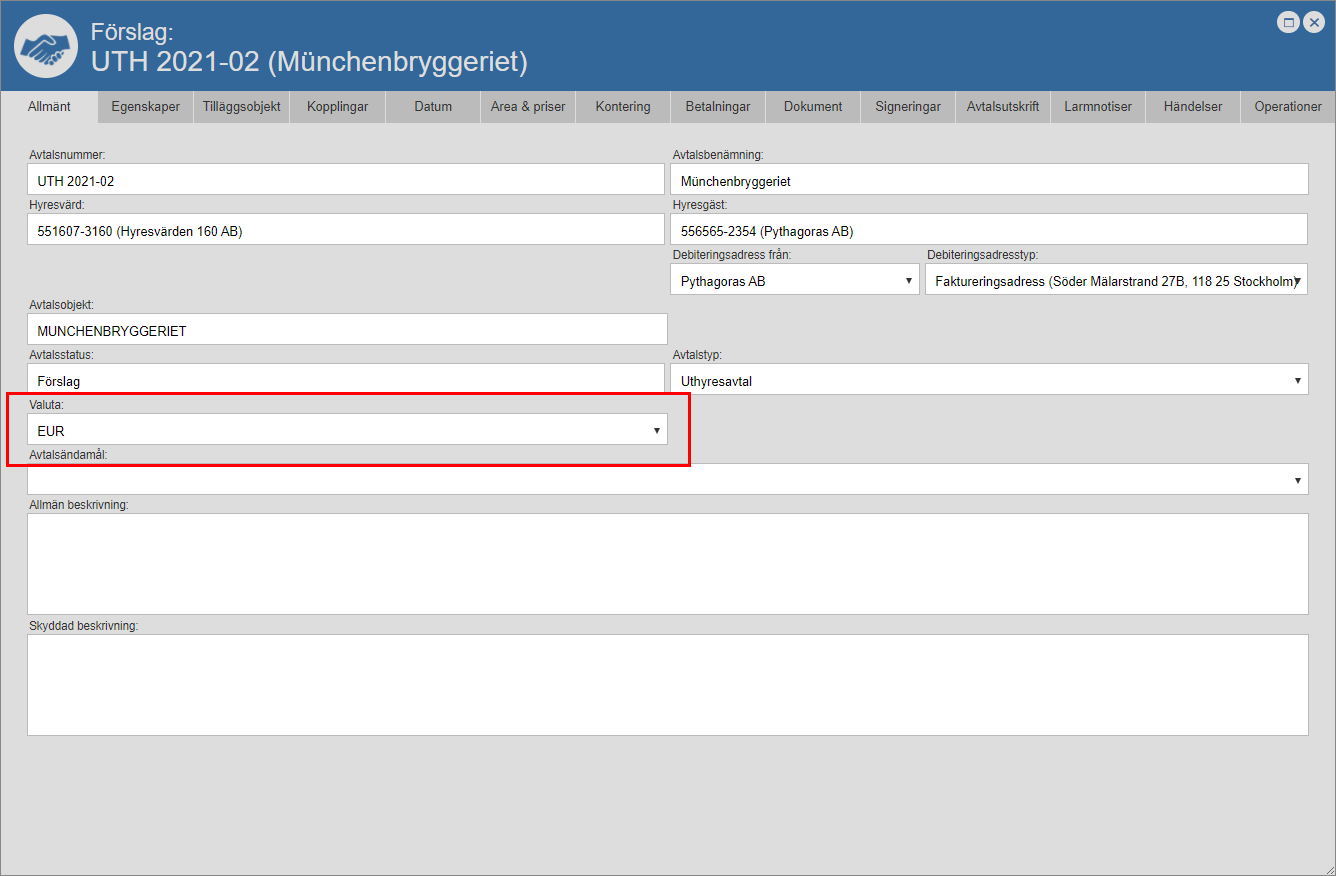Click the handshake agreement icon in header
This screenshot has width=1336, height=876.
point(46,46)
